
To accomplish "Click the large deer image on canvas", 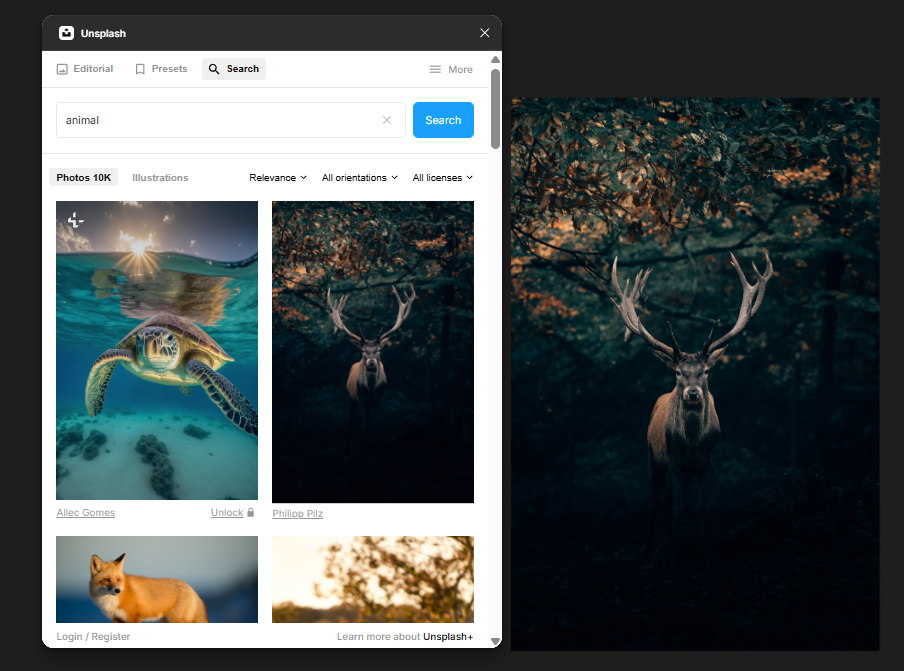I will click(x=695, y=374).
